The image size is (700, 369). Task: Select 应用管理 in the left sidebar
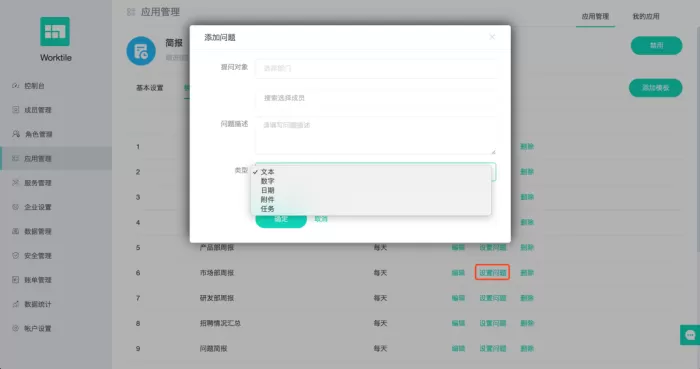tap(56, 158)
